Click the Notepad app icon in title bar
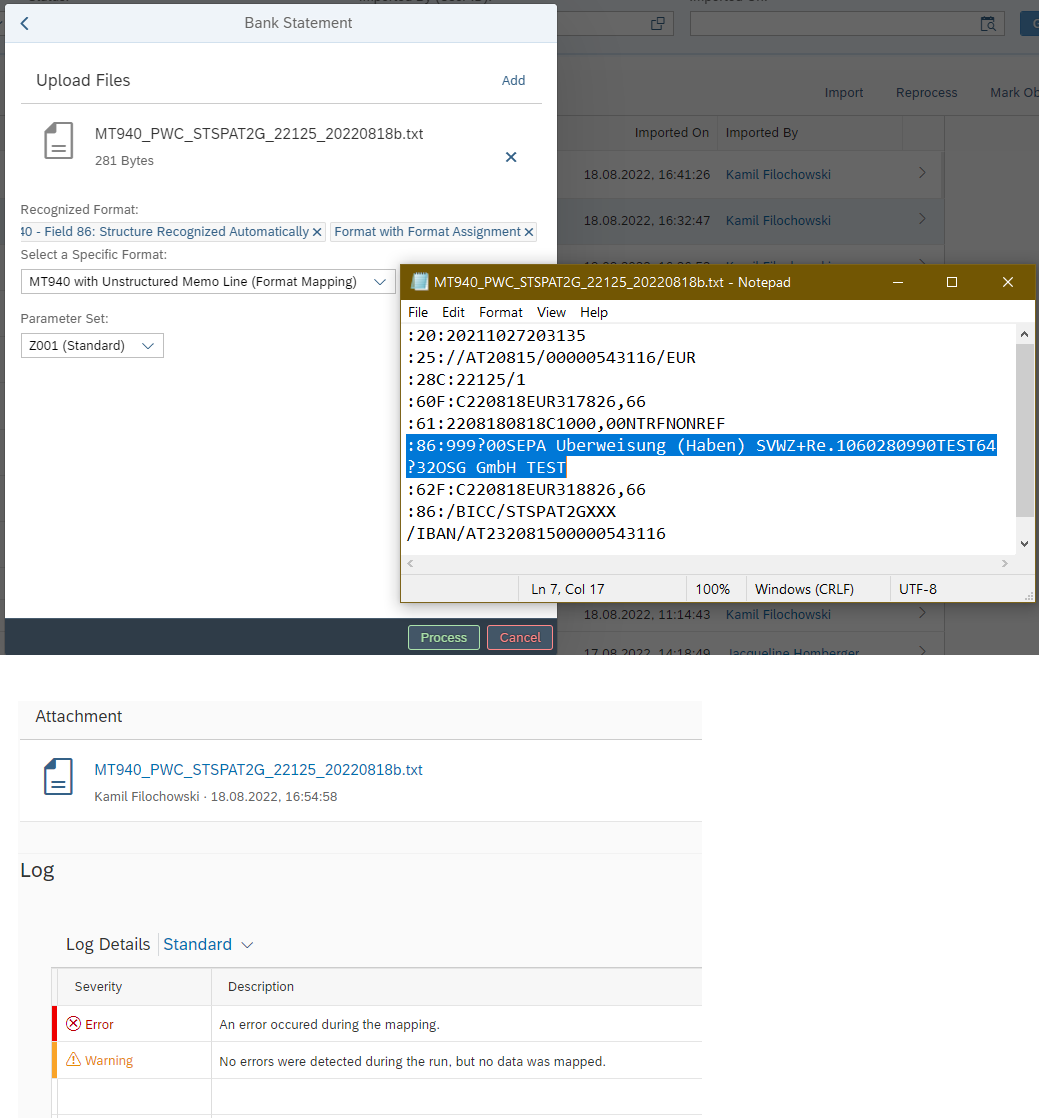 (420, 282)
